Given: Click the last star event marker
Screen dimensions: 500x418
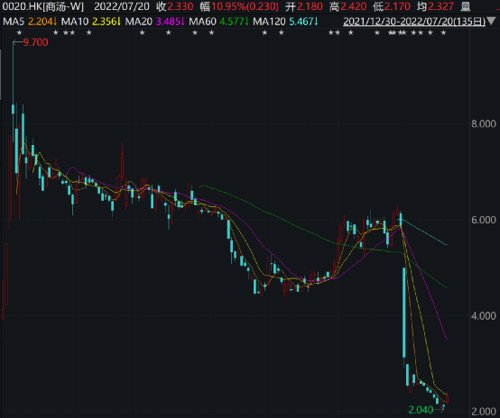Looking at the screenshot, I should click(443, 33).
